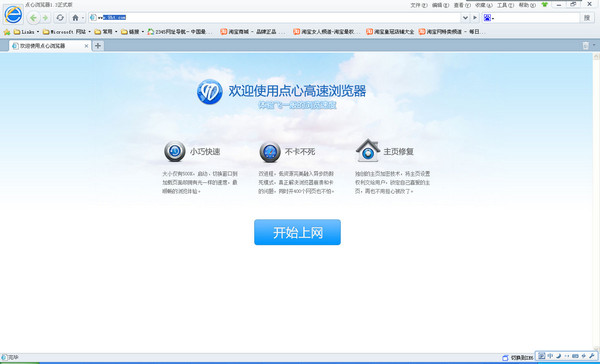
Task: Reload the page with the refresh icon
Action: [60, 18]
